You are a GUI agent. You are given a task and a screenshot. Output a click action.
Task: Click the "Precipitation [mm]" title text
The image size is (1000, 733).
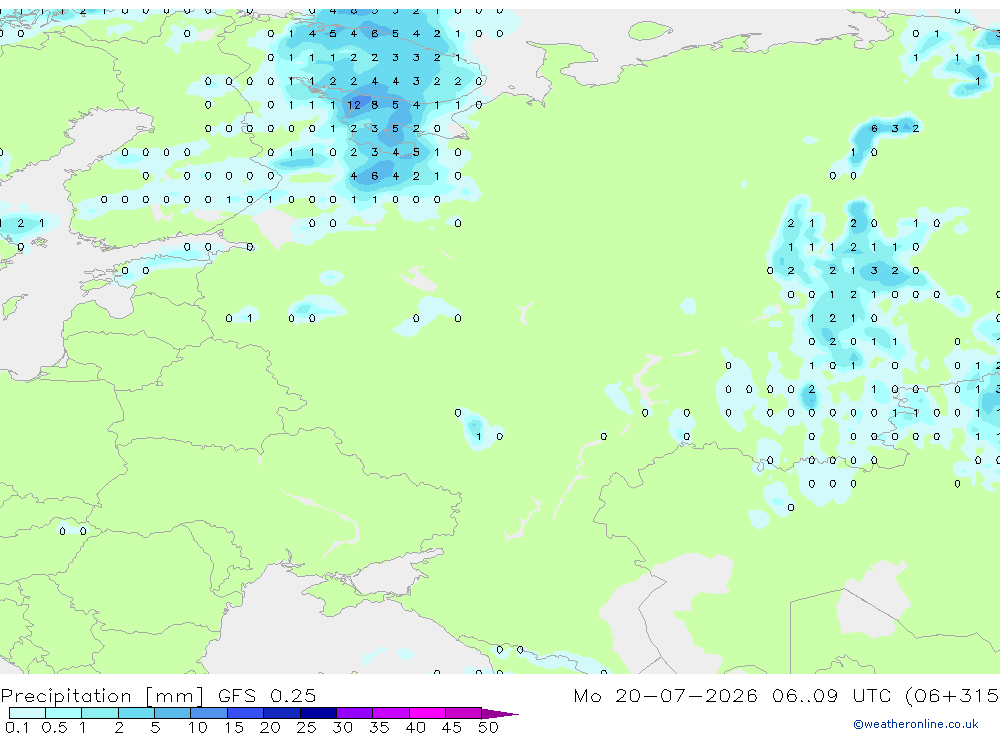[x=102, y=696]
